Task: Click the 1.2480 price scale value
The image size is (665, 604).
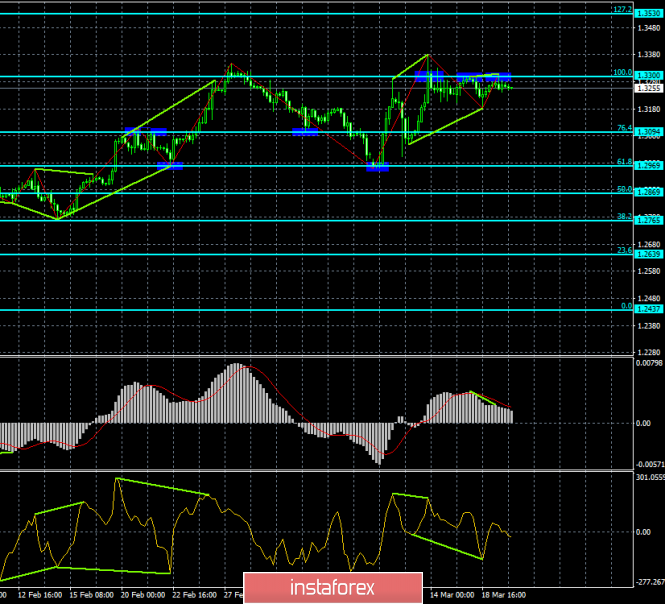Action: coord(649,299)
